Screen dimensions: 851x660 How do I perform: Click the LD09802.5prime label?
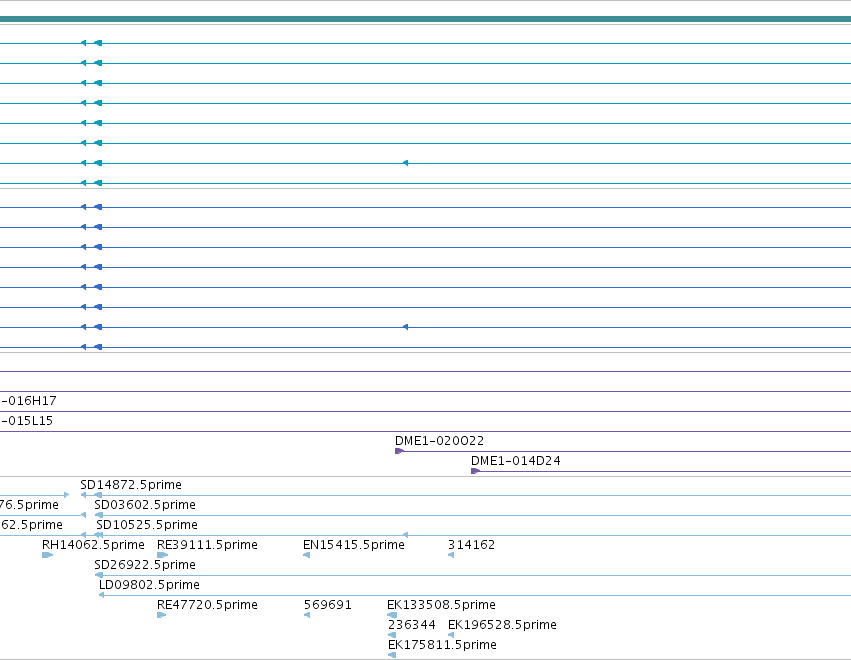pos(149,585)
